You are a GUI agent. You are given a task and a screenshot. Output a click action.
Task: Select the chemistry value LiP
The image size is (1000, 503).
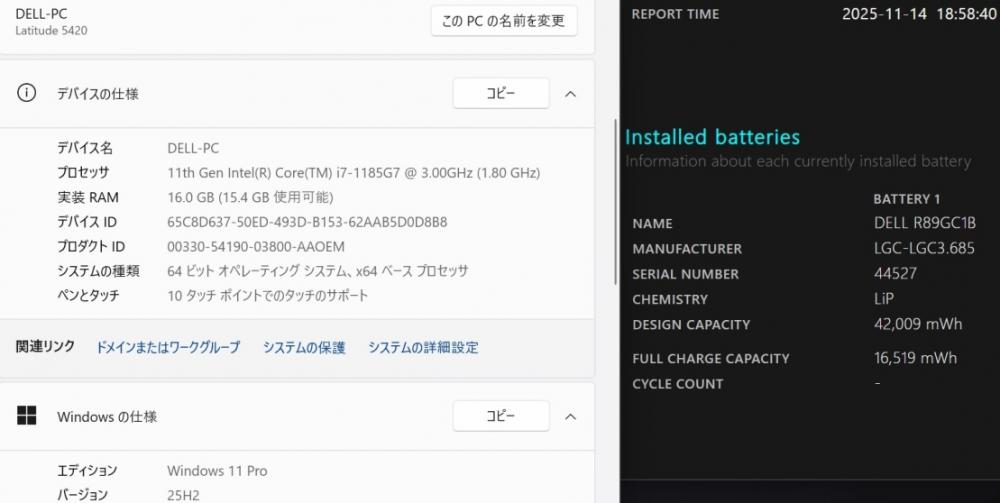(884, 298)
